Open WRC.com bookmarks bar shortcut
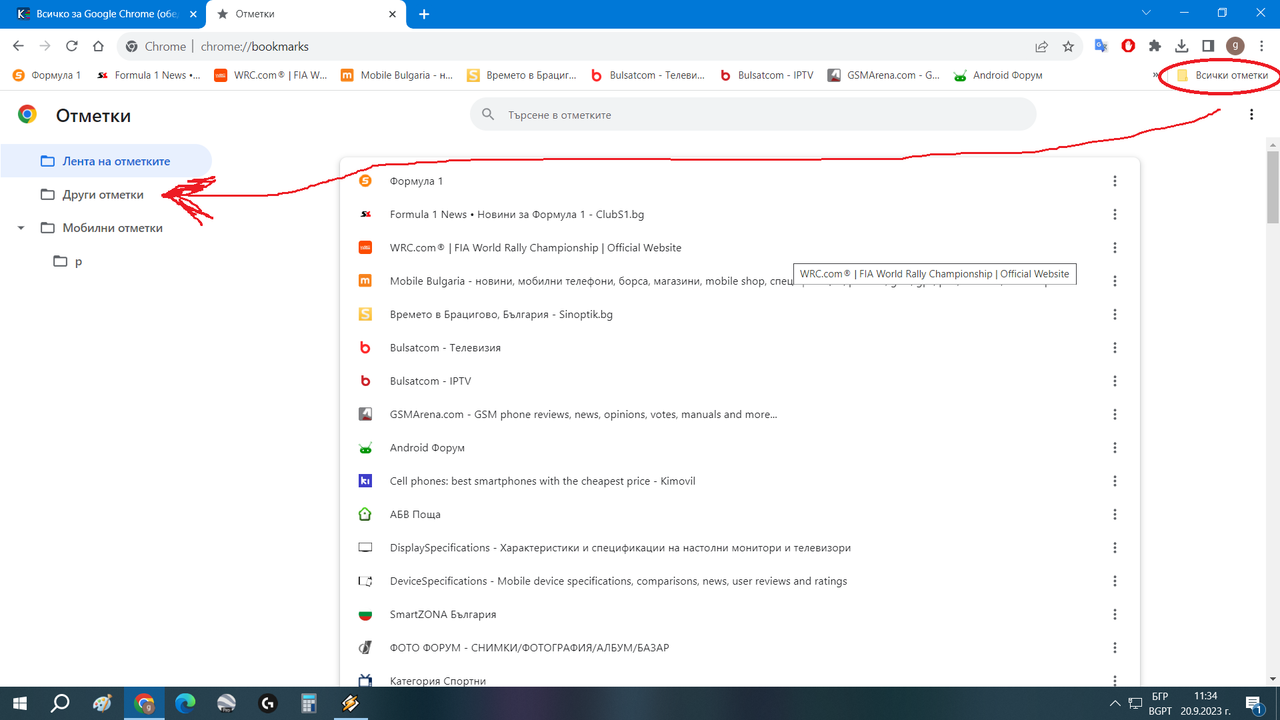1280x720 pixels. [x=271, y=75]
